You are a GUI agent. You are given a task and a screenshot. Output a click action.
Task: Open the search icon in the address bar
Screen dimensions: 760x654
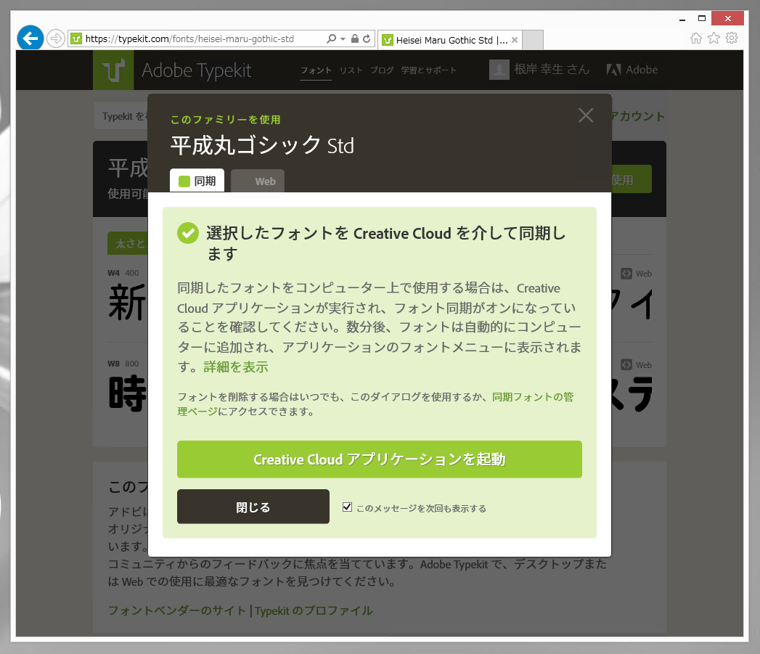[331, 38]
